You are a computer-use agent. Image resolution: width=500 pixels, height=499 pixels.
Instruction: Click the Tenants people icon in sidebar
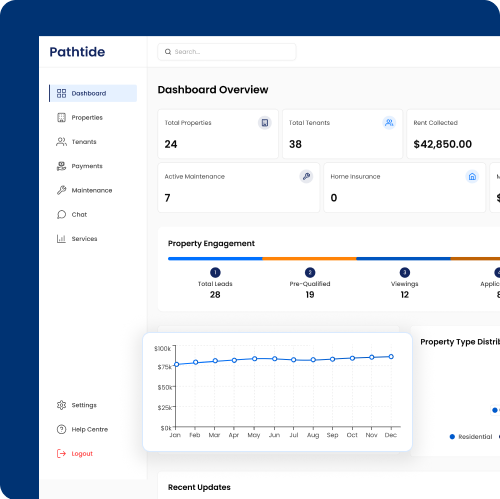[61, 142]
